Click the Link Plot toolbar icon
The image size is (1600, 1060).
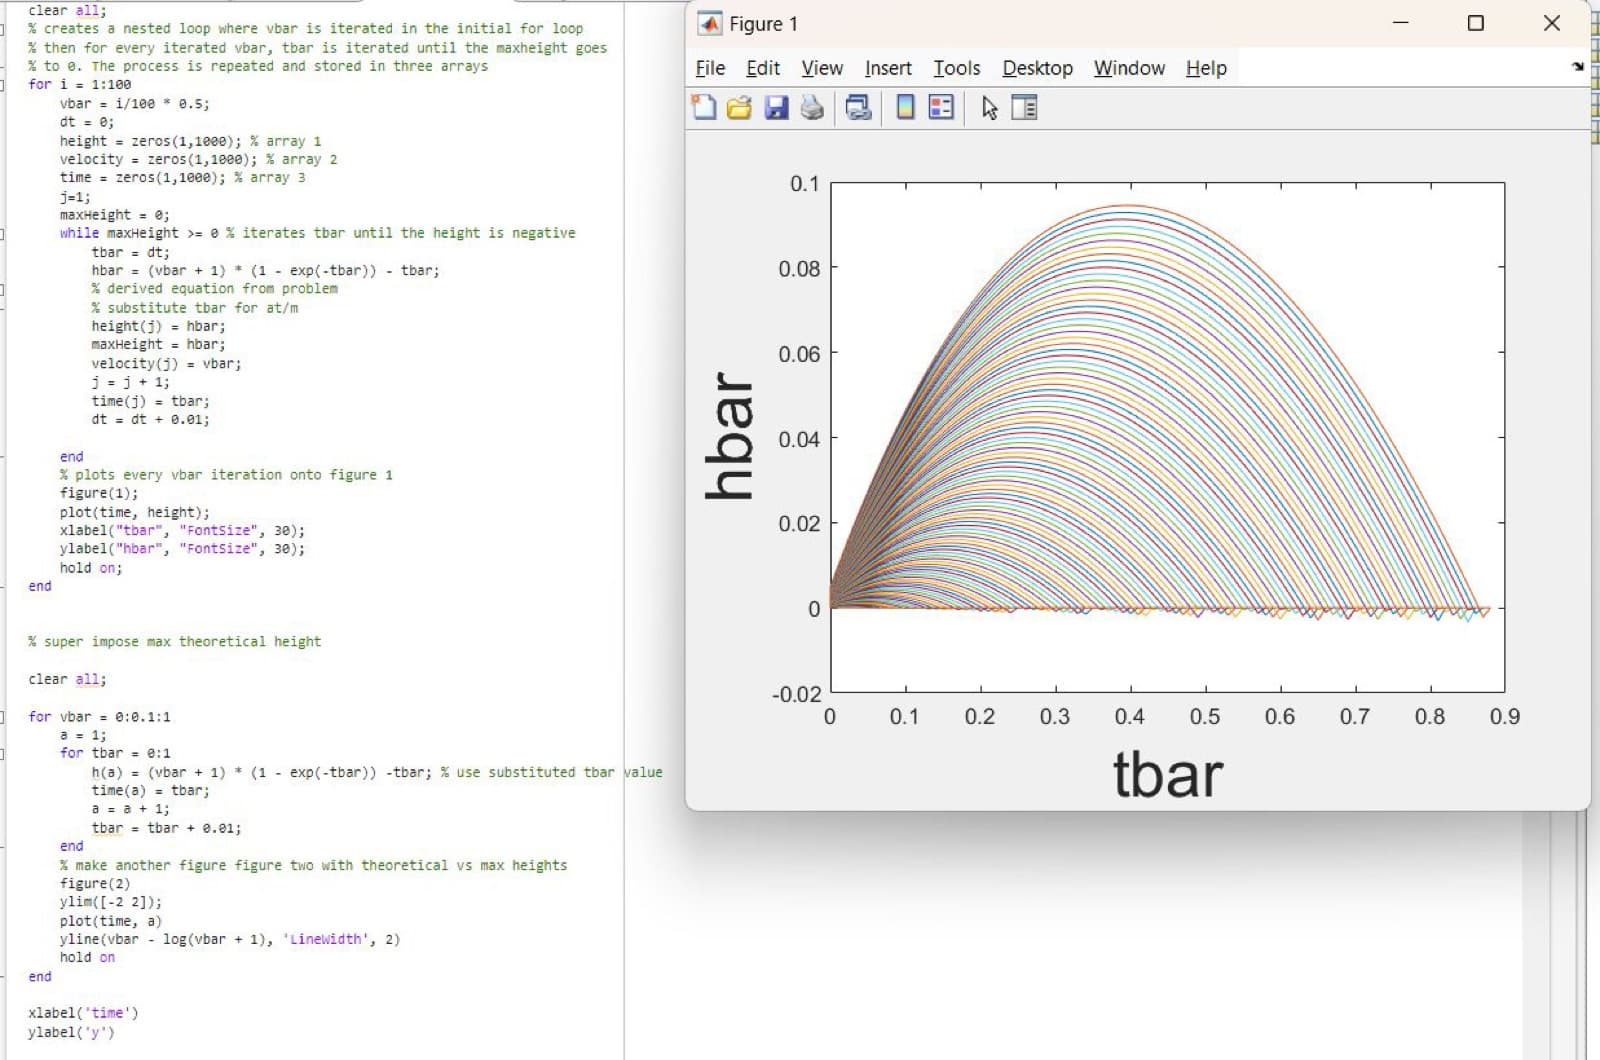[858, 107]
